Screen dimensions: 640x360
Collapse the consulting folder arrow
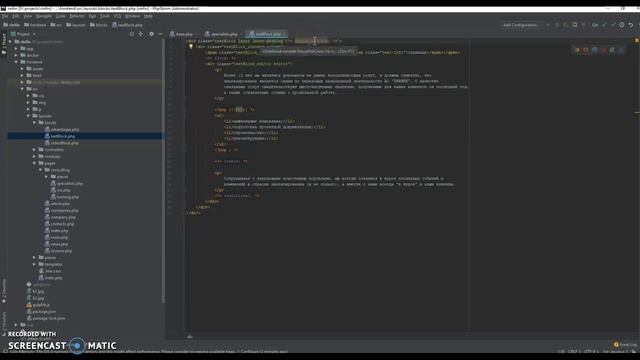(41, 170)
